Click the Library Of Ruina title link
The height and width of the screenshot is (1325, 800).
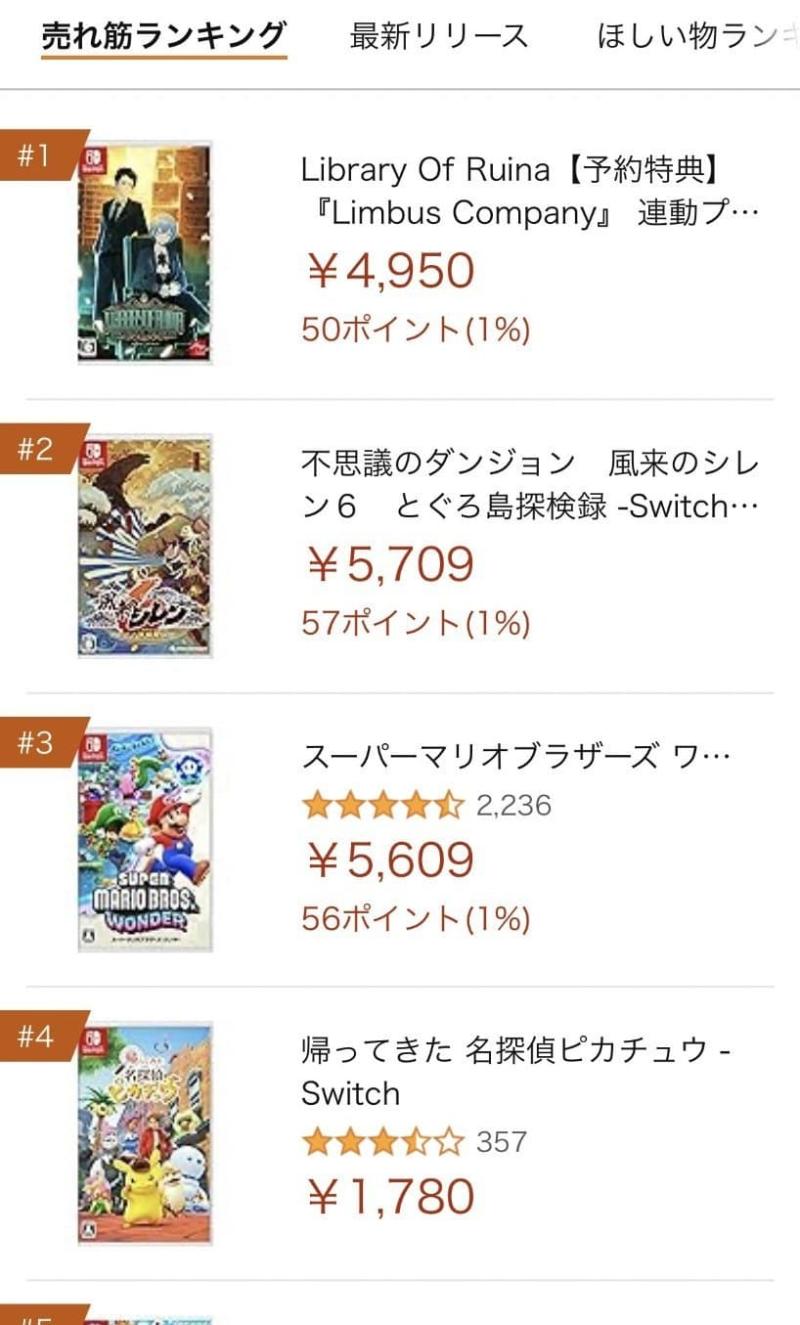pyautogui.click(x=530, y=190)
